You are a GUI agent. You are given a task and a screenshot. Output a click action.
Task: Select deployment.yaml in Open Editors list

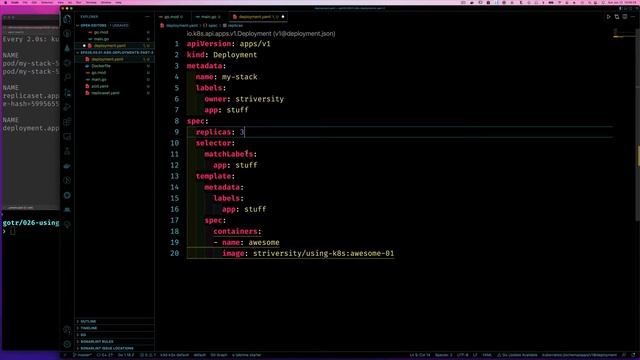point(115,46)
